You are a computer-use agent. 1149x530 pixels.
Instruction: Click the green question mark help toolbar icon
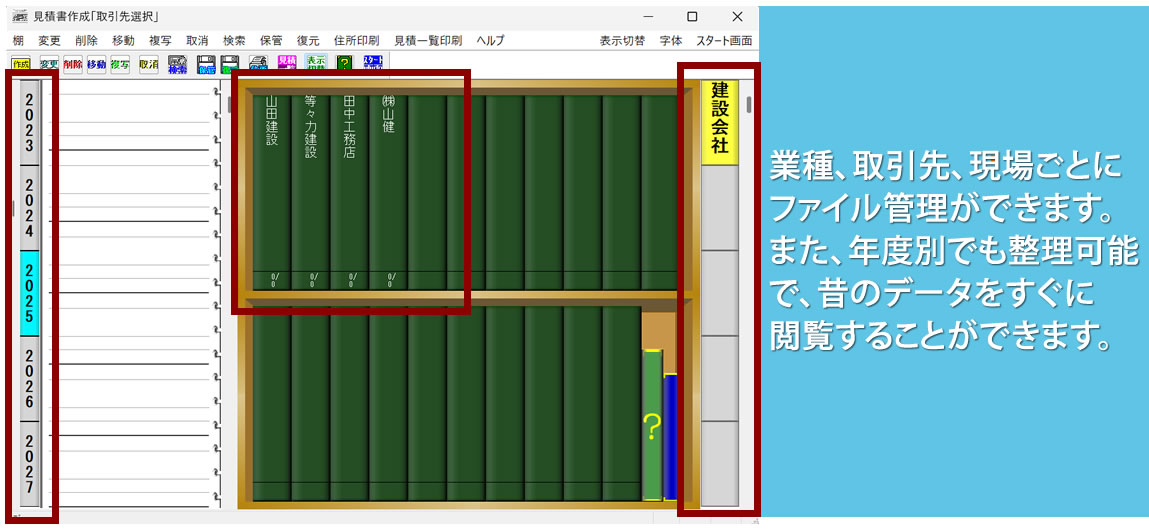[x=345, y=64]
